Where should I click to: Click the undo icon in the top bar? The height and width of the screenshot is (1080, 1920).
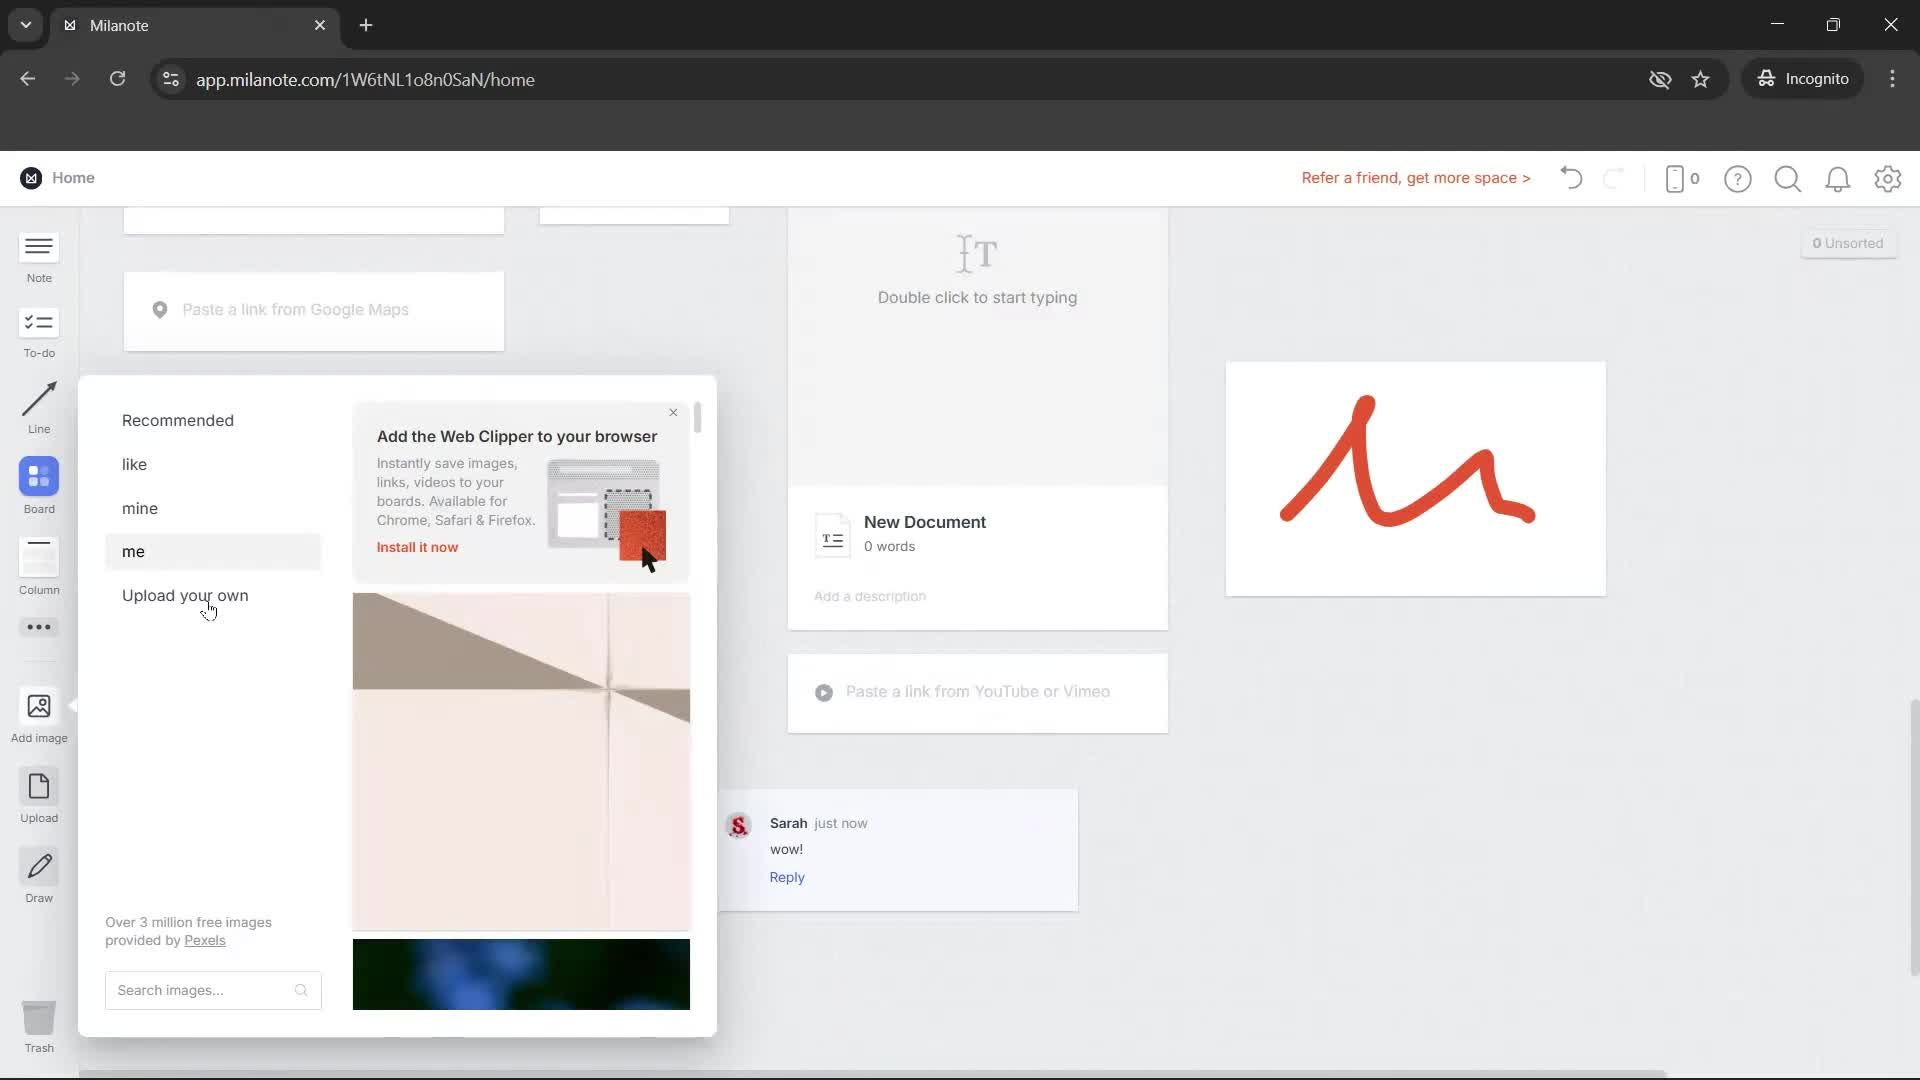(x=1569, y=178)
